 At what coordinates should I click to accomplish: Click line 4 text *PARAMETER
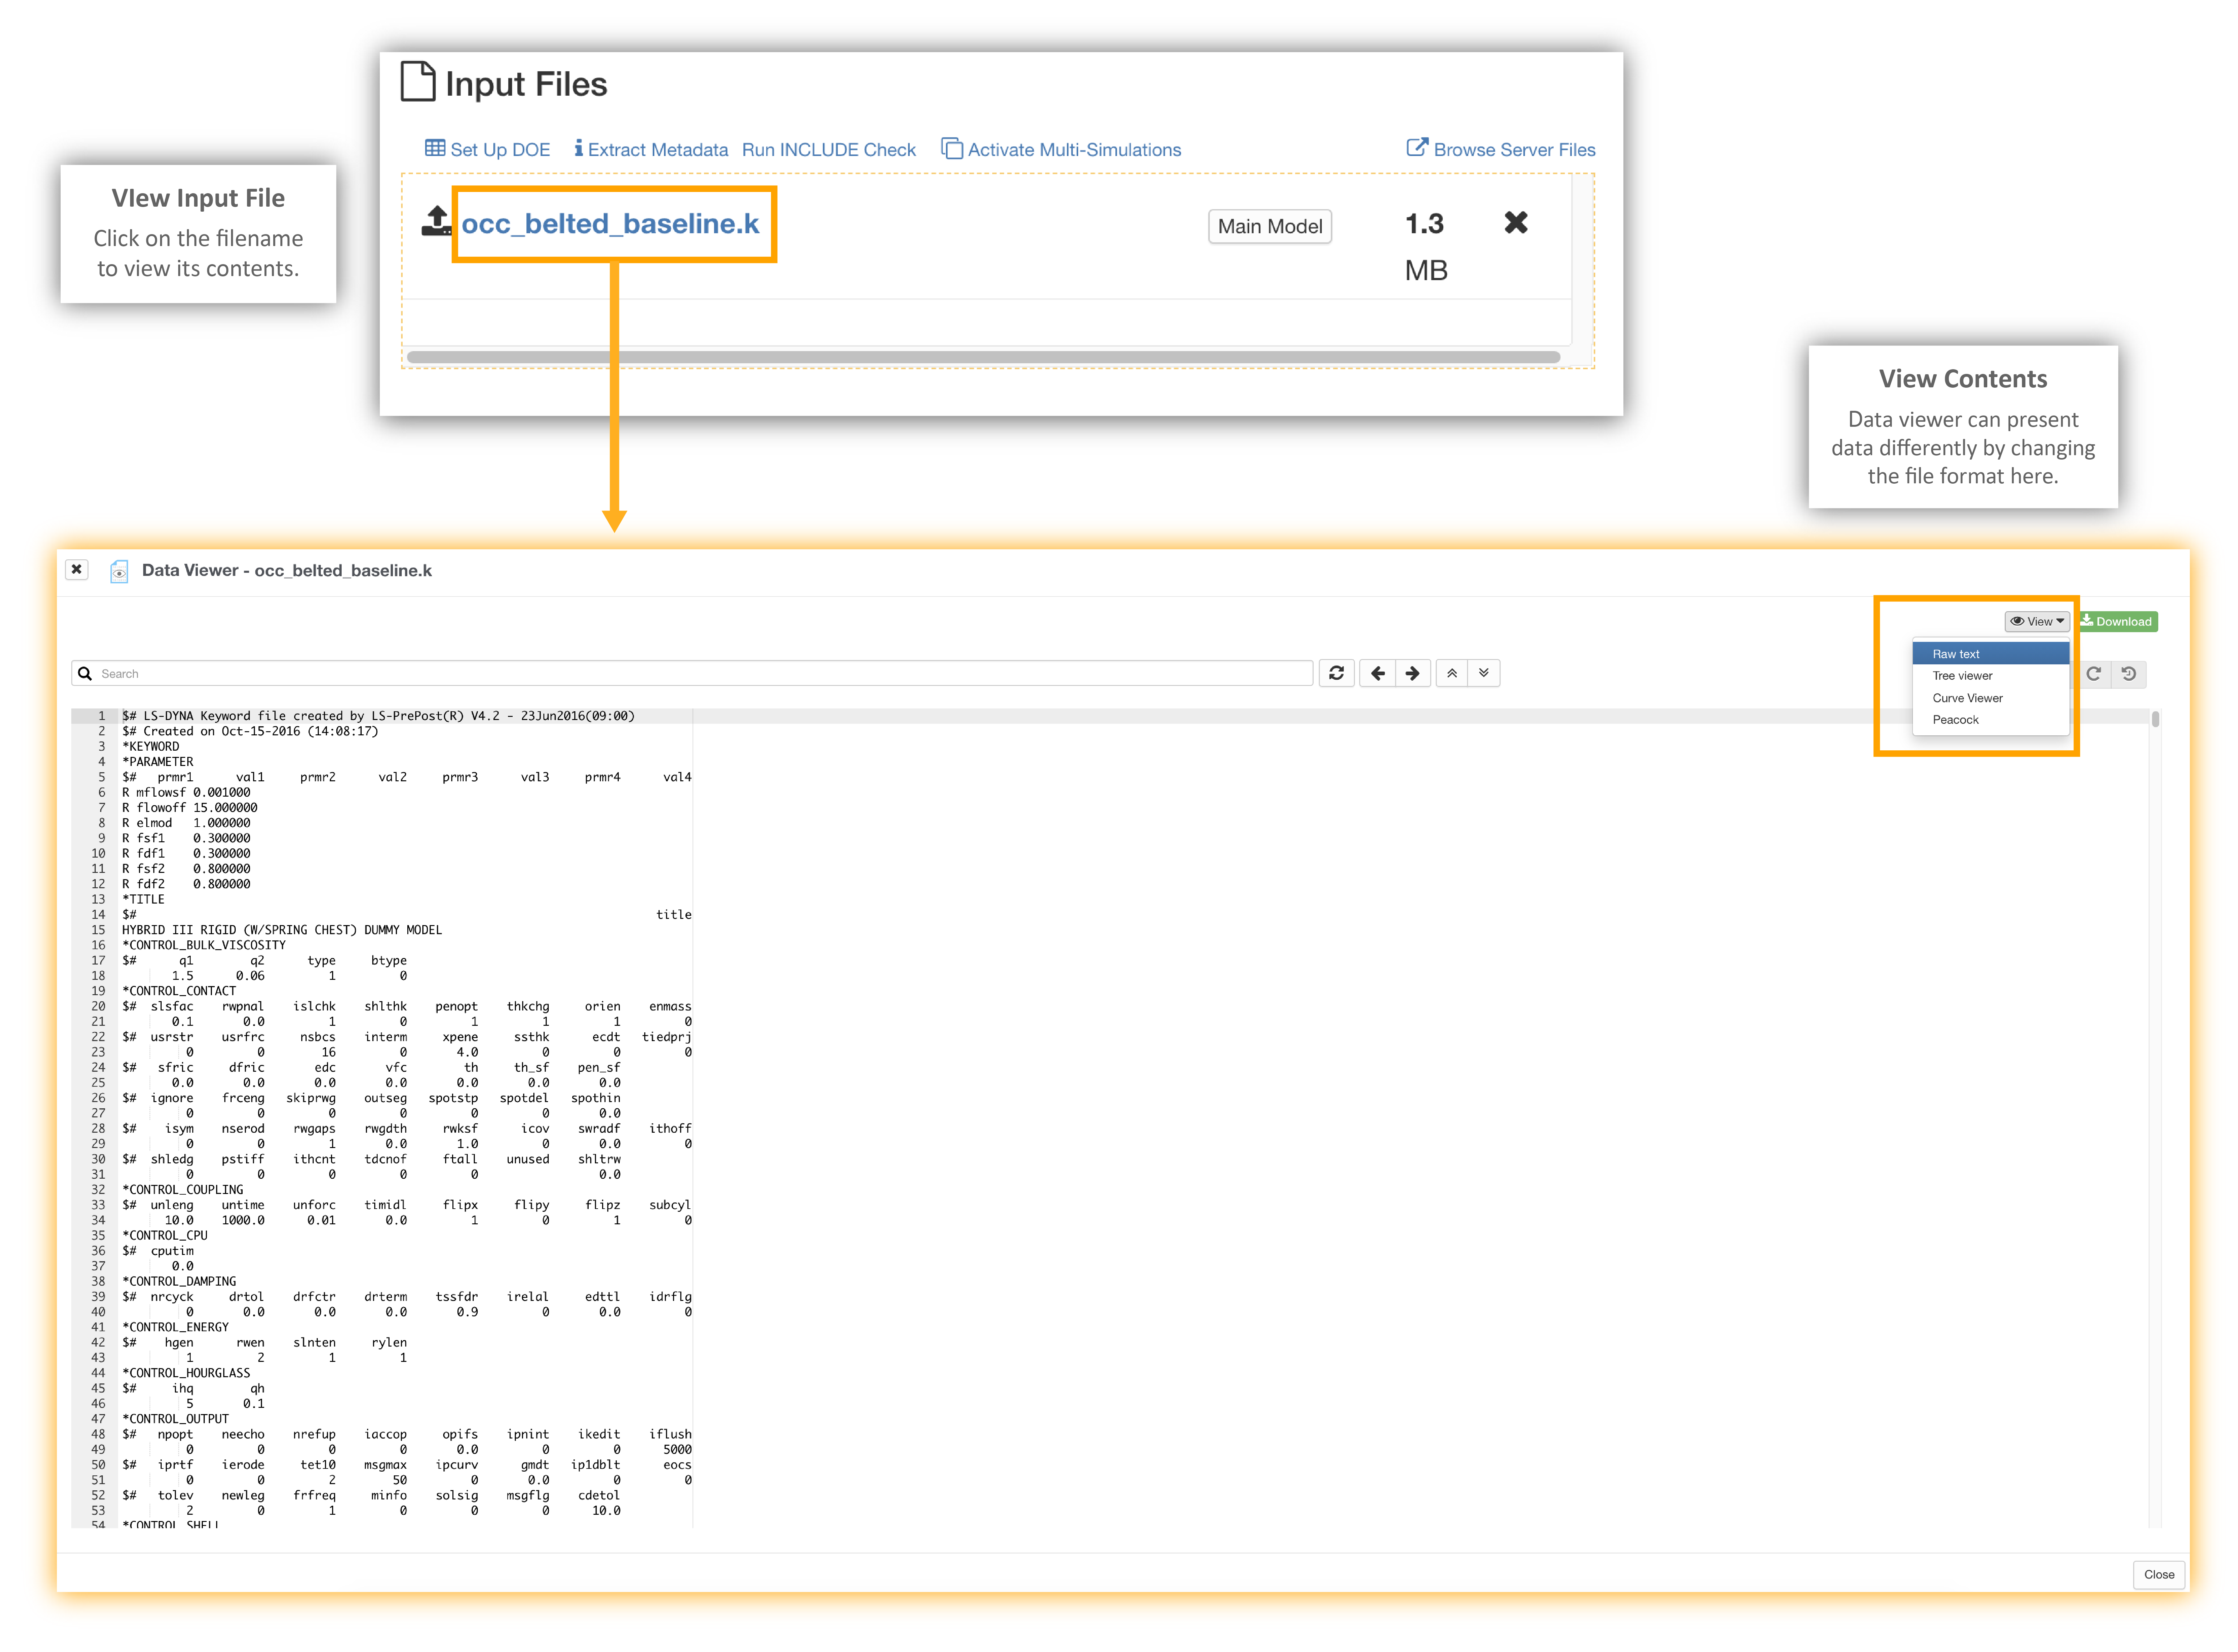point(158,762)
